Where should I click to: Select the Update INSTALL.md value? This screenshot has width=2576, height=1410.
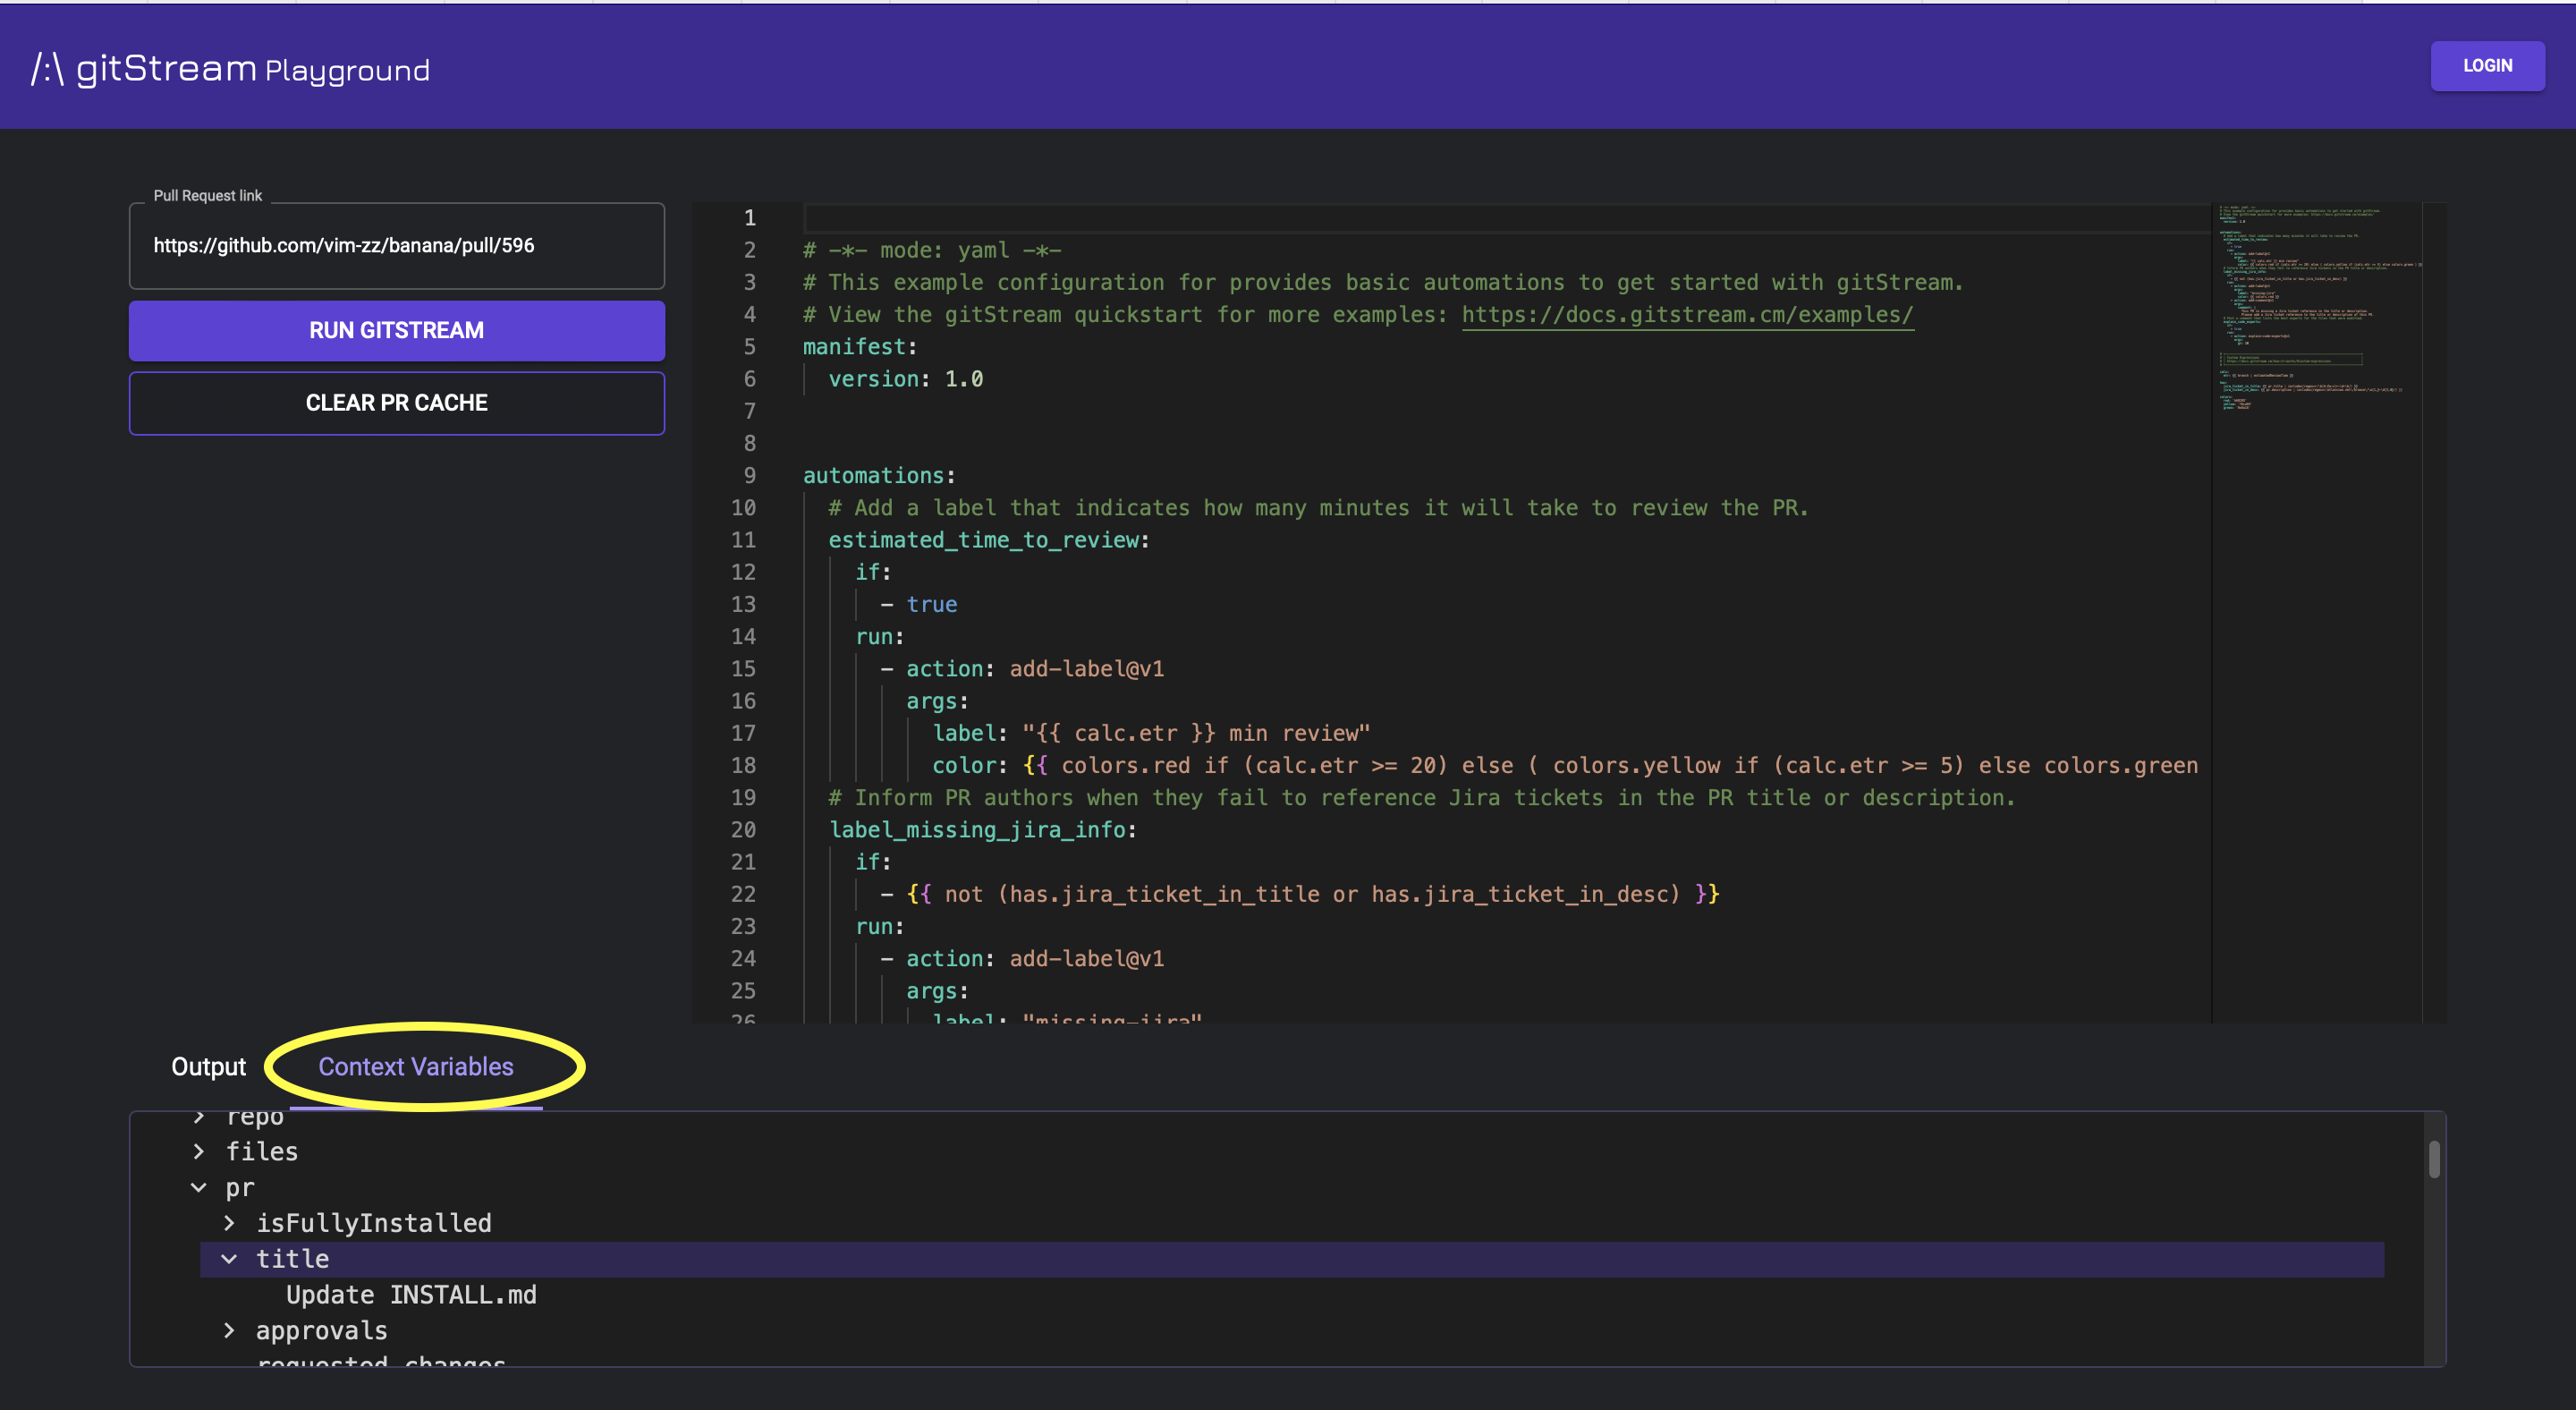[x=411, y=1295]
